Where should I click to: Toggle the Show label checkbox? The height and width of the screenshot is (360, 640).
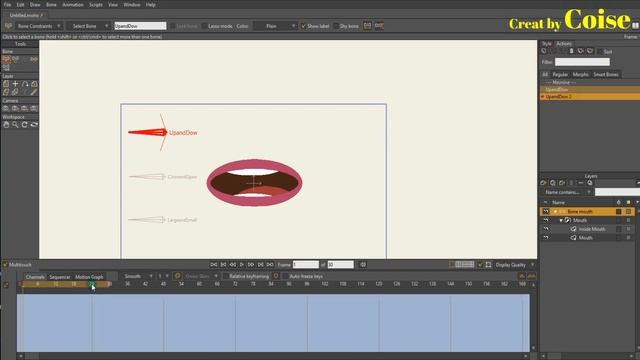pyautogui.click(x=303, y=26)
